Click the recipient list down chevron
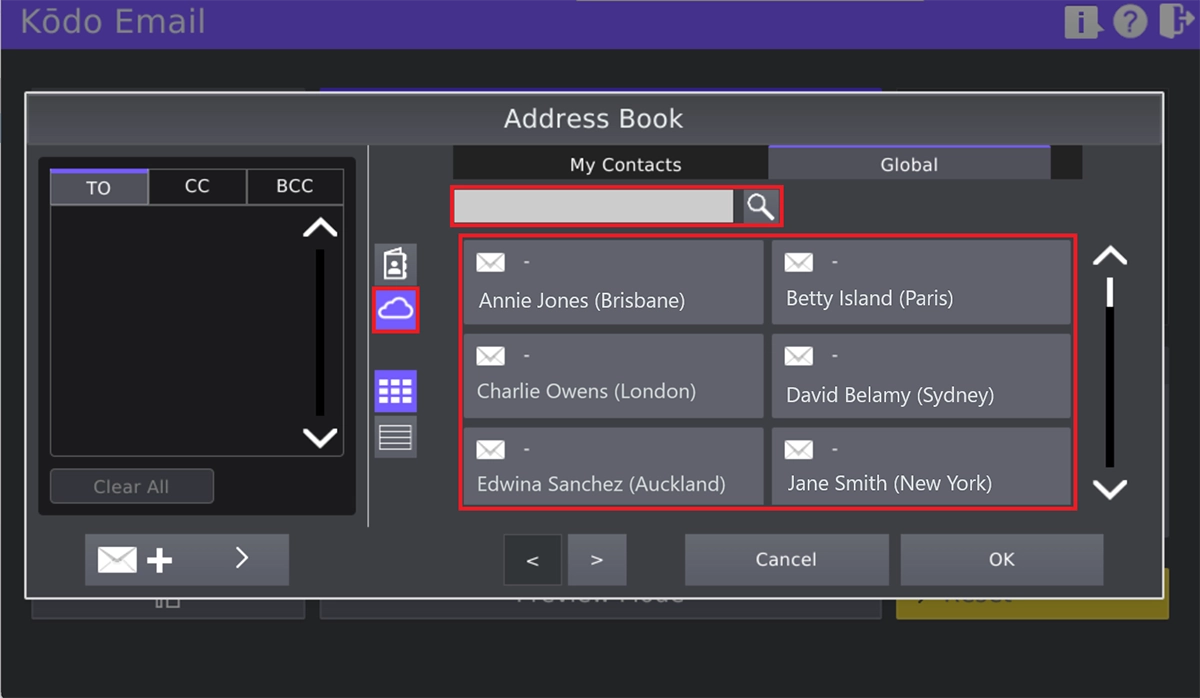 point(319,438)
